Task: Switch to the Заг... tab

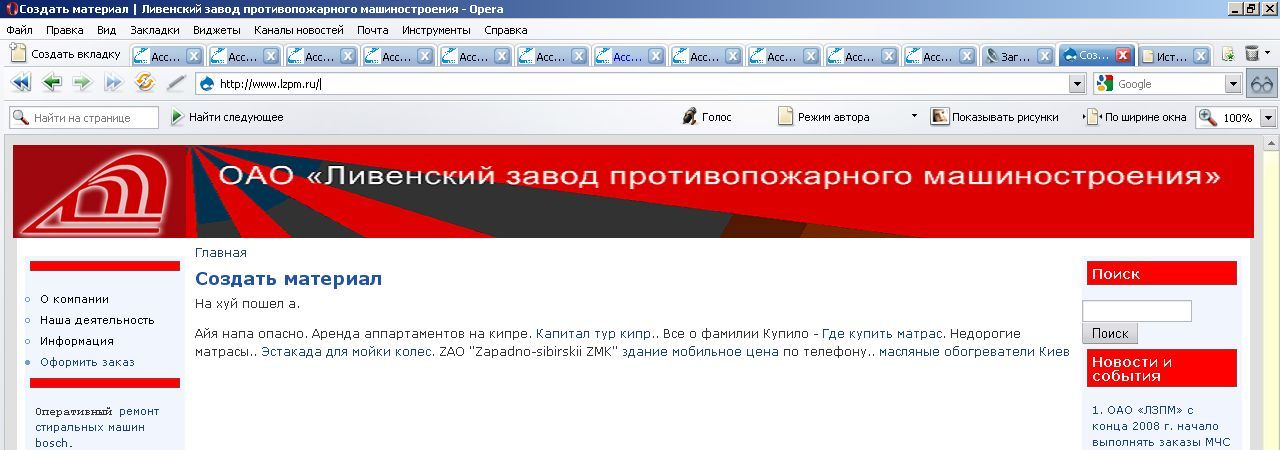Action: [x=1010, y=57]
